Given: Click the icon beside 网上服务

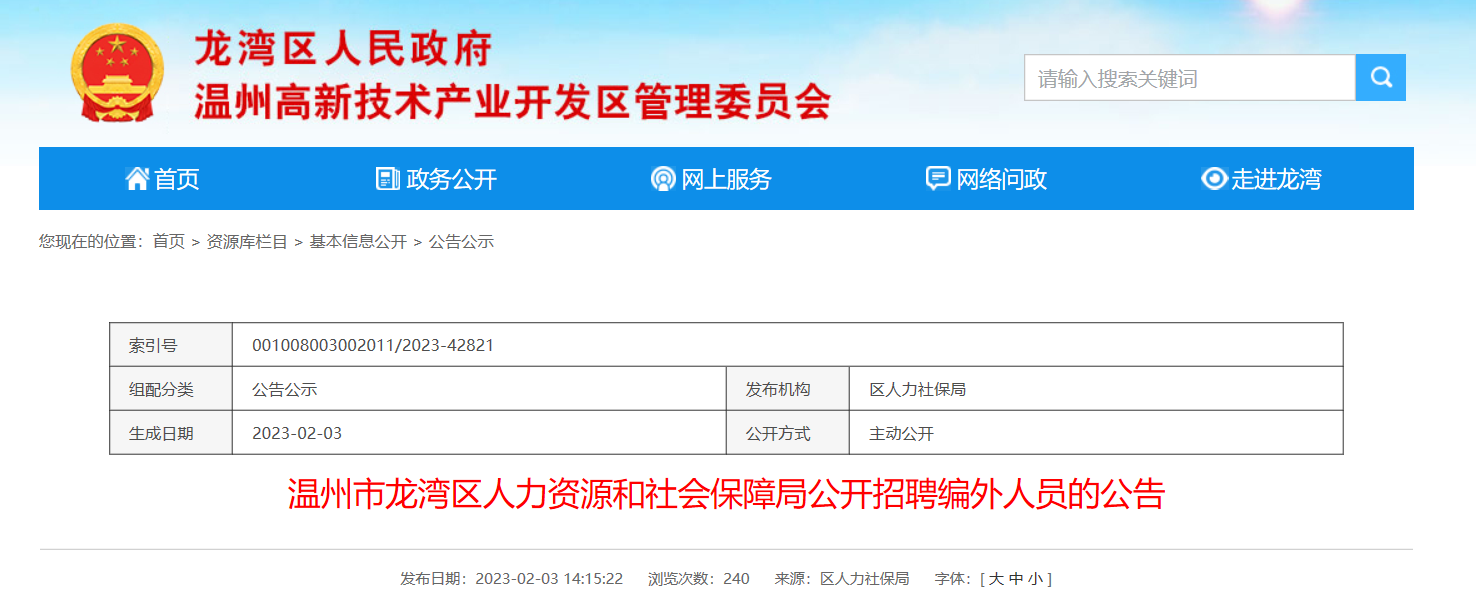Looking at the screenshot, I should [663, 179].
